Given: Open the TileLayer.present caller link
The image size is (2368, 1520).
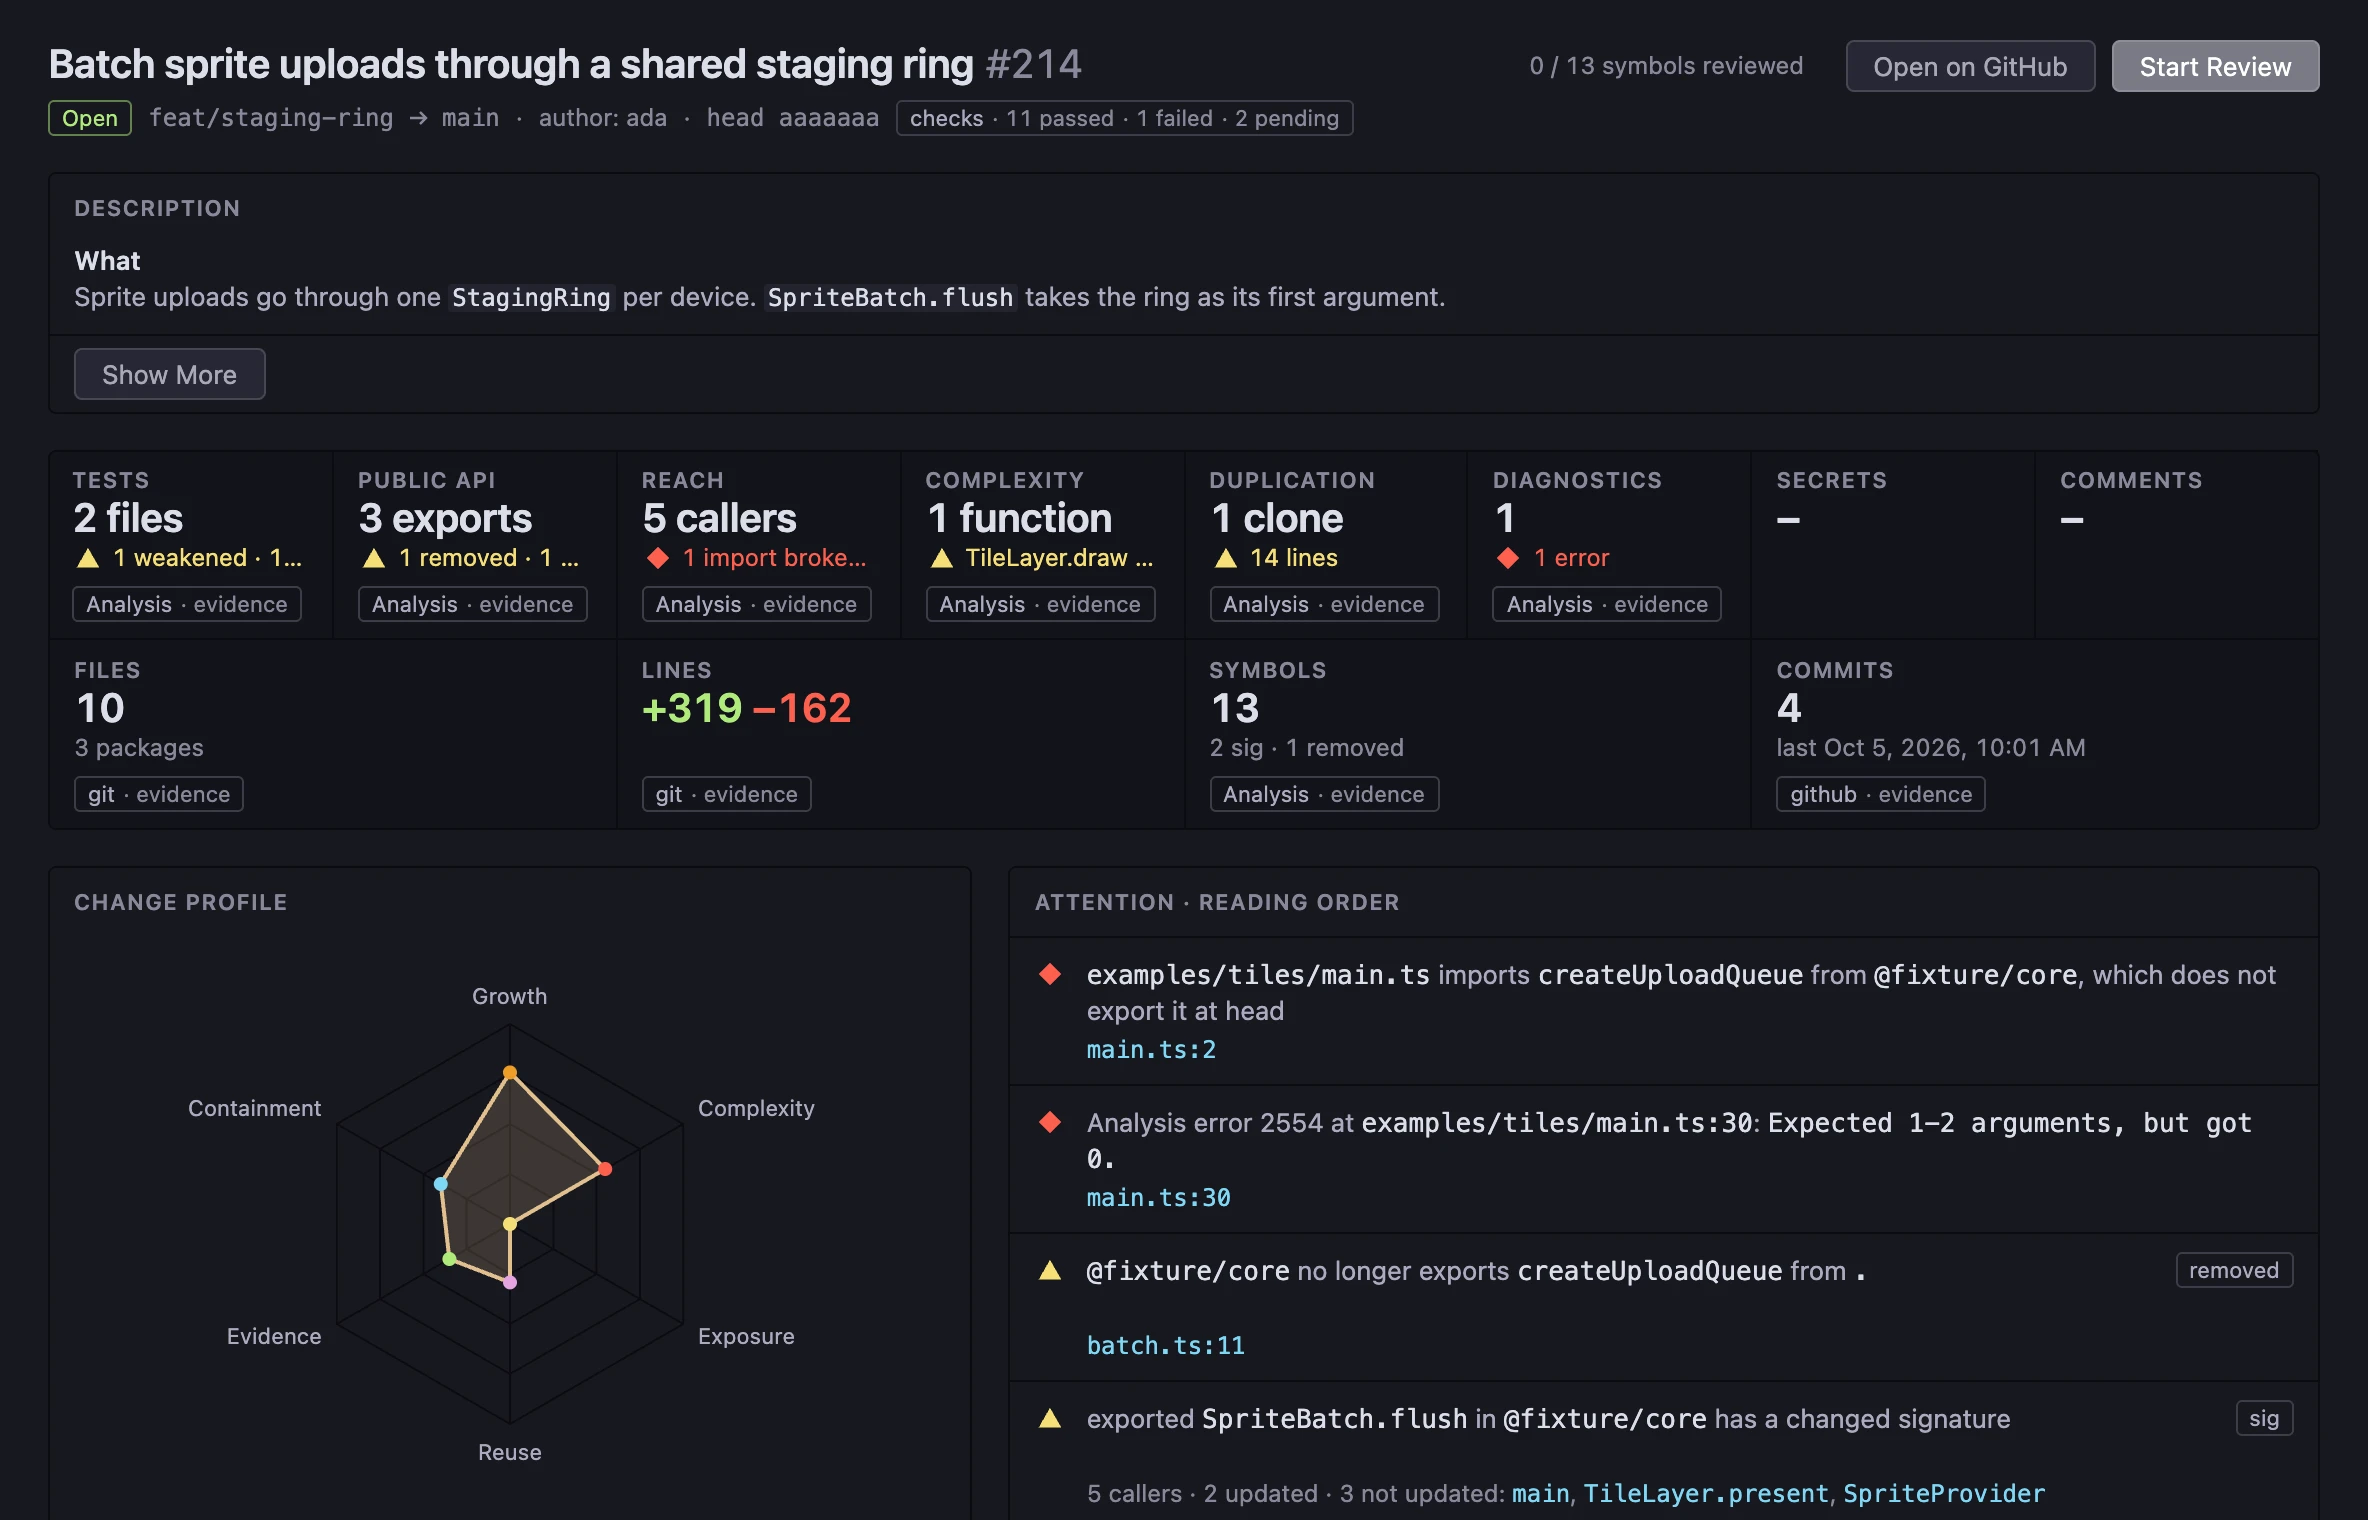Looking at the screenshot, I should click(1706, 1493).
